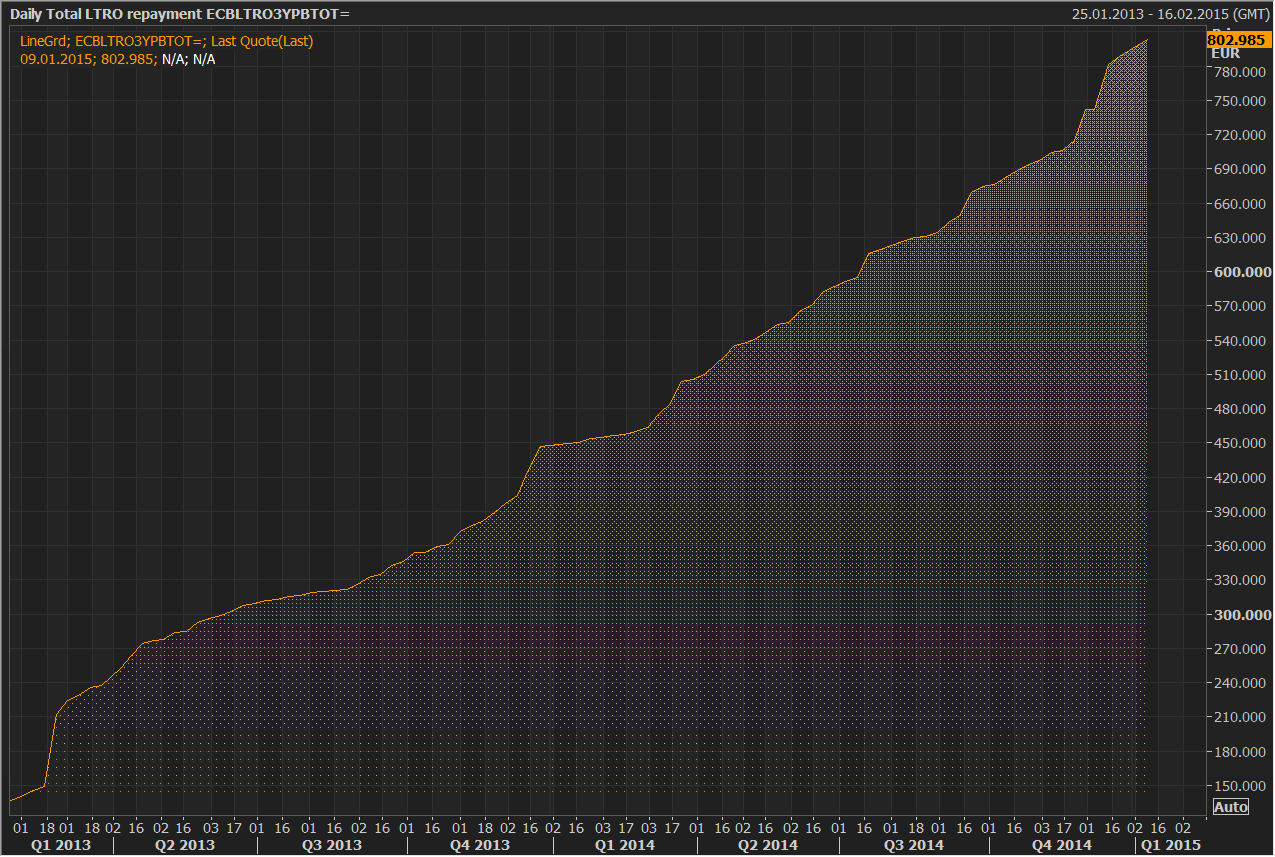Image resolution: width=1275 pixels, height=857 pixels.
Task: Click the 390.000 y-axis value
Action: [x=1239, y=512]
